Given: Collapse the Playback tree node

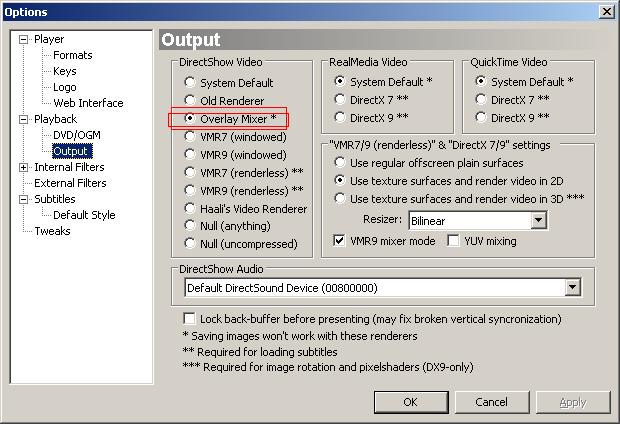Looking at the screenshot, I should [x=23, y=119].
